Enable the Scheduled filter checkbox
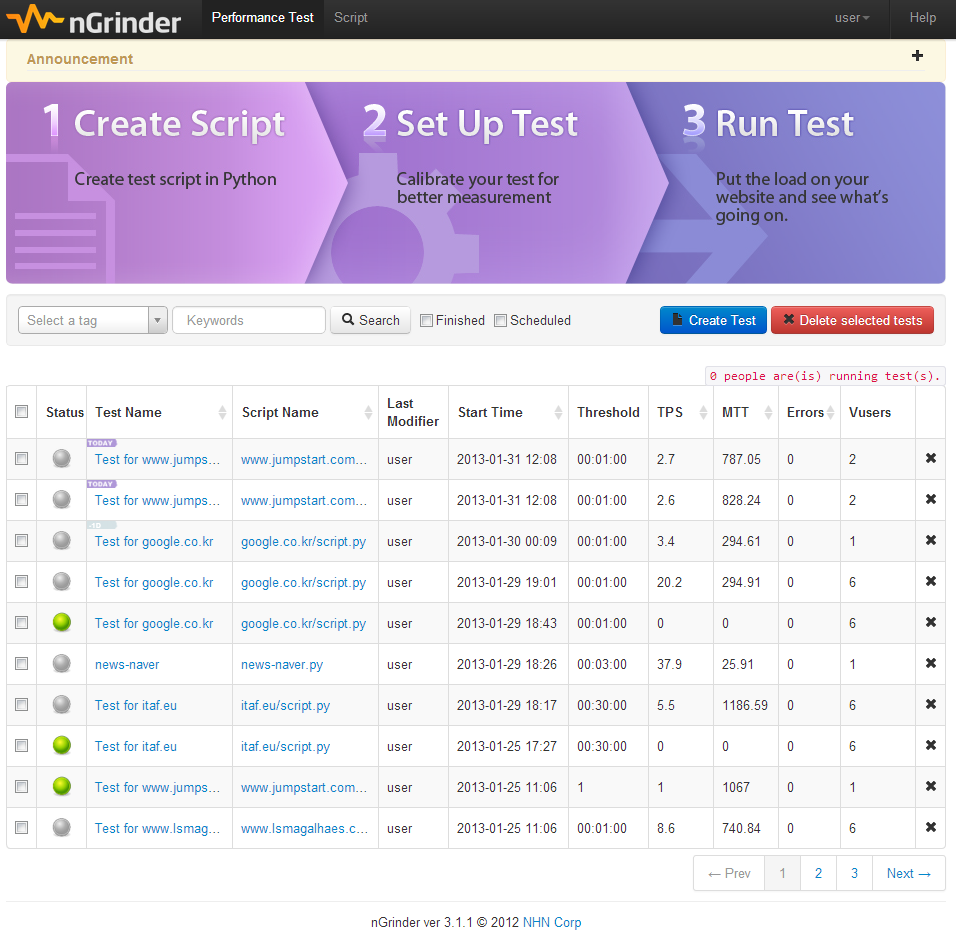The height and width of the screenshot is (943, 956). [500, 320]
